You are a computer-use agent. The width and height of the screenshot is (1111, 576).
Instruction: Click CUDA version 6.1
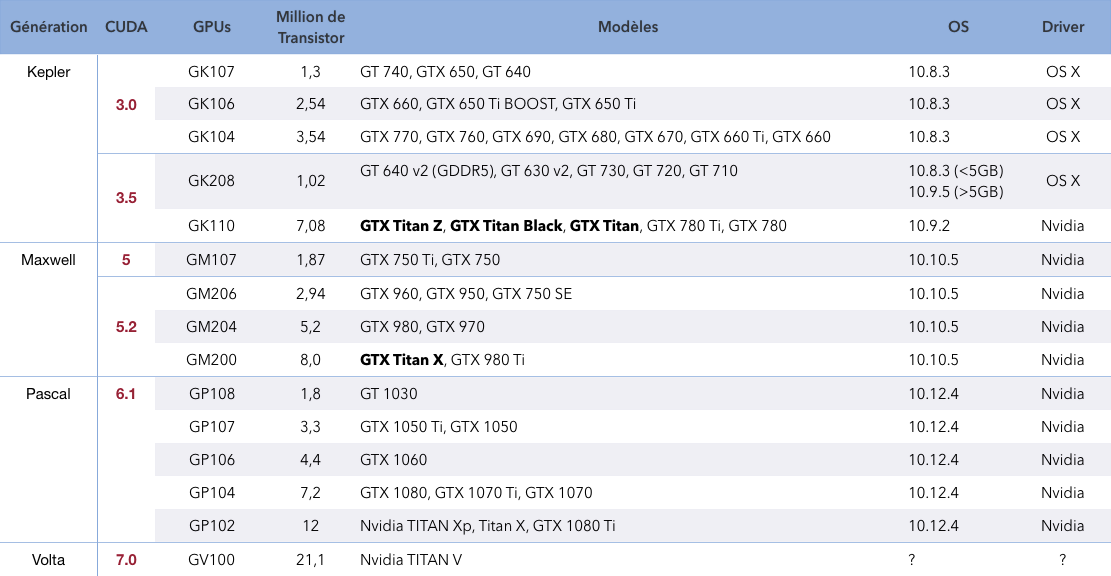pyautogui.click(x=126, y=393)
